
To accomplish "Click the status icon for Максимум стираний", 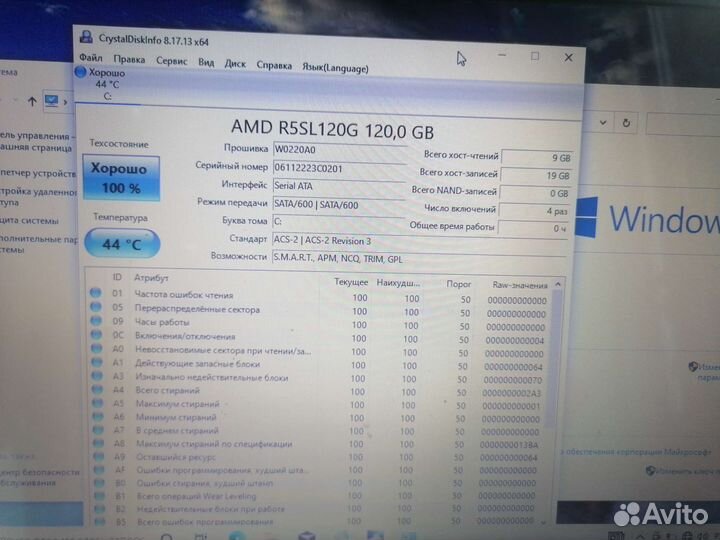I will pos(98,403).
